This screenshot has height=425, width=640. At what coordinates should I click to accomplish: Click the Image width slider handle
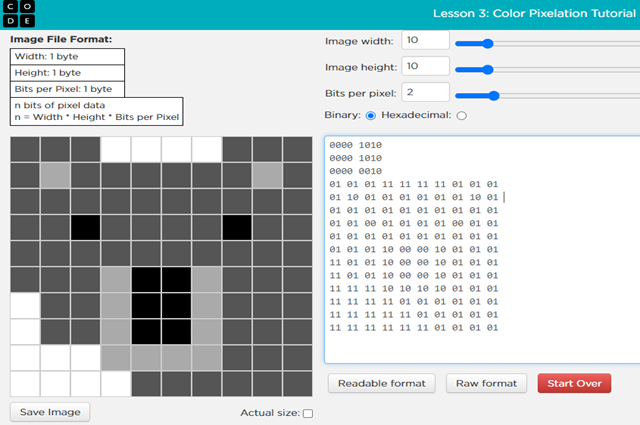pos(488,43)
